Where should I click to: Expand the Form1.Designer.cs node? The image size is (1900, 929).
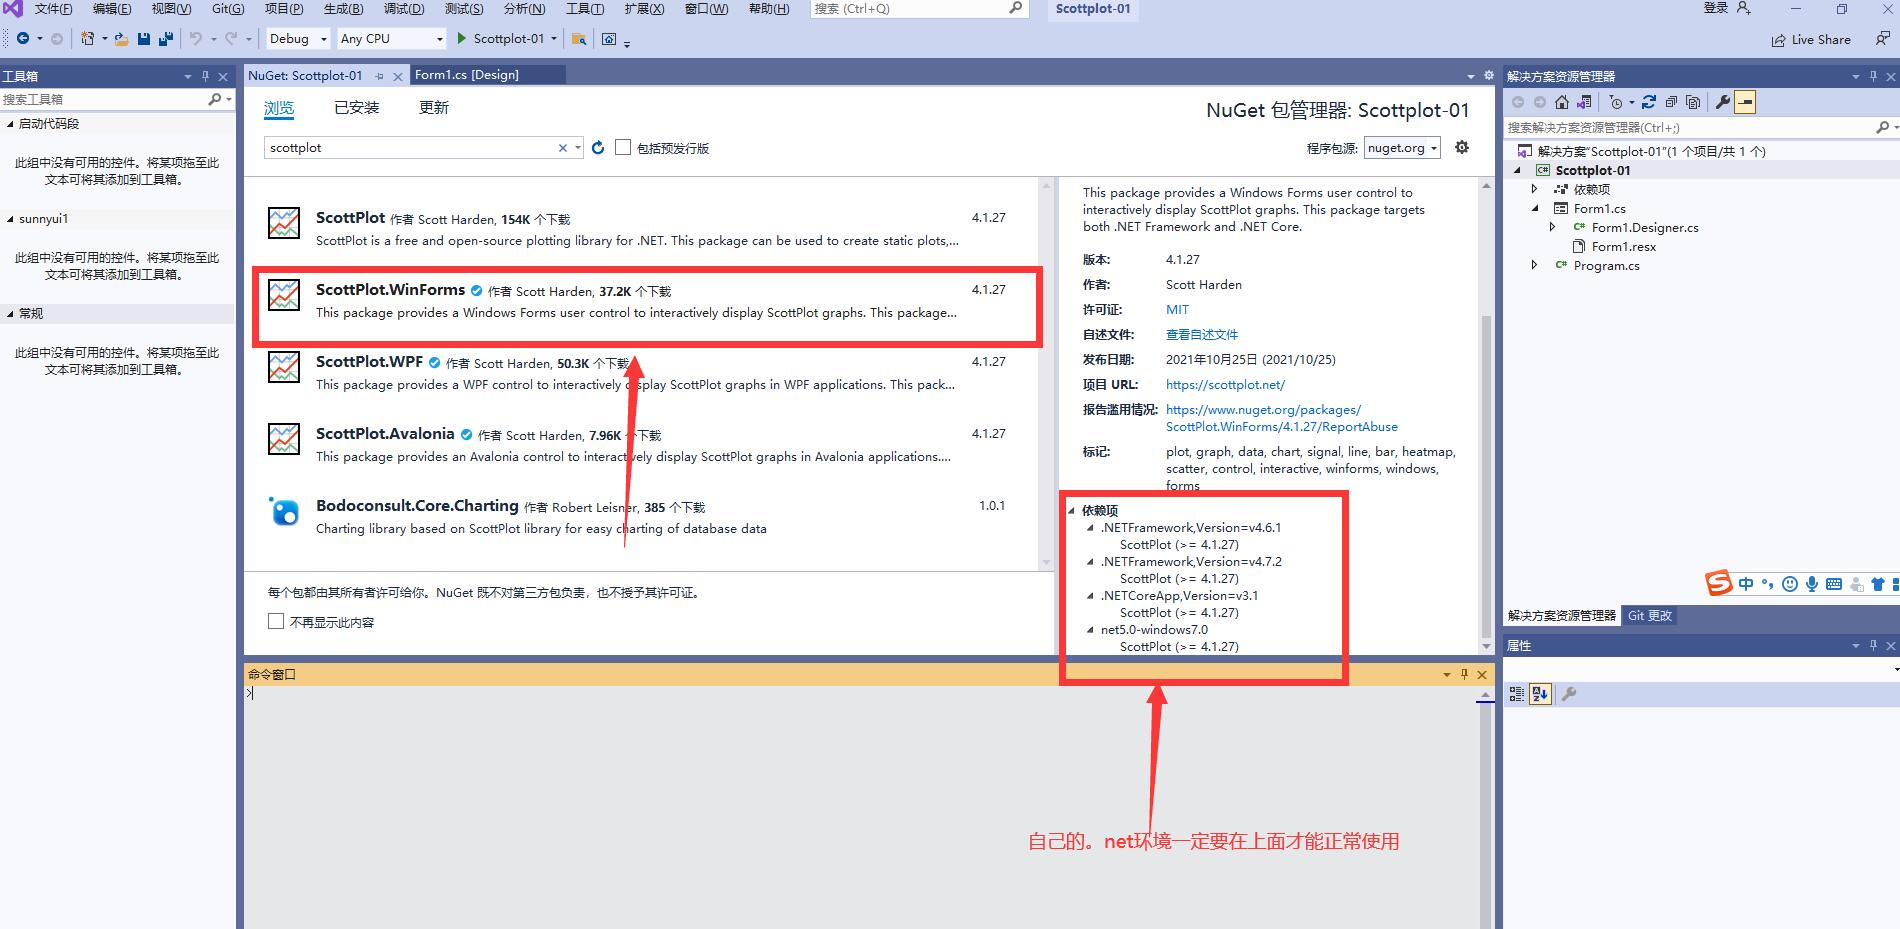[x=1553, y=227]
